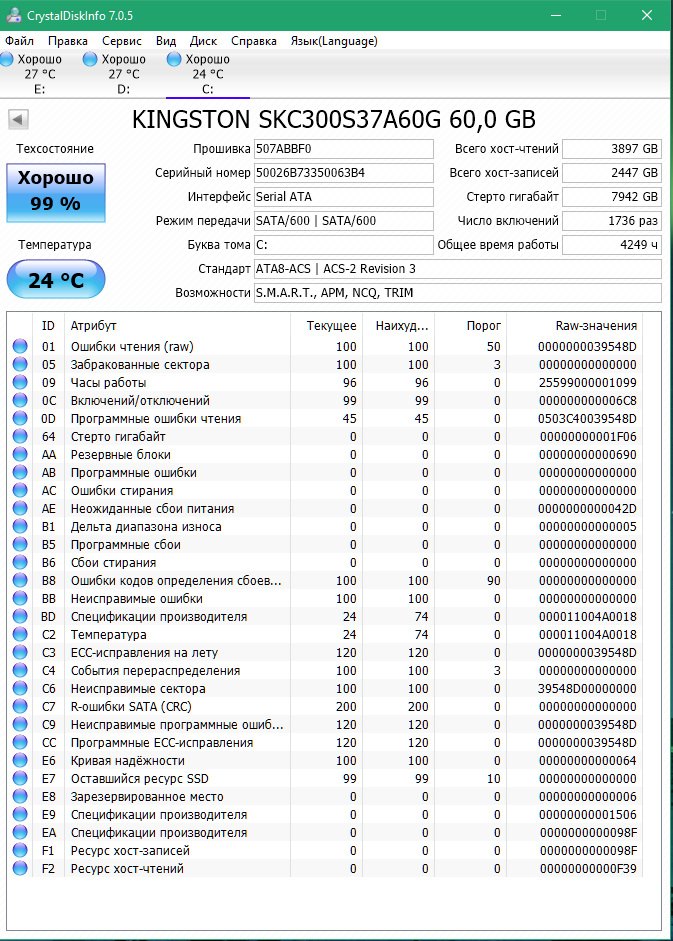
Task: Click status orb for Резервные блоки row
Action: 20,454
